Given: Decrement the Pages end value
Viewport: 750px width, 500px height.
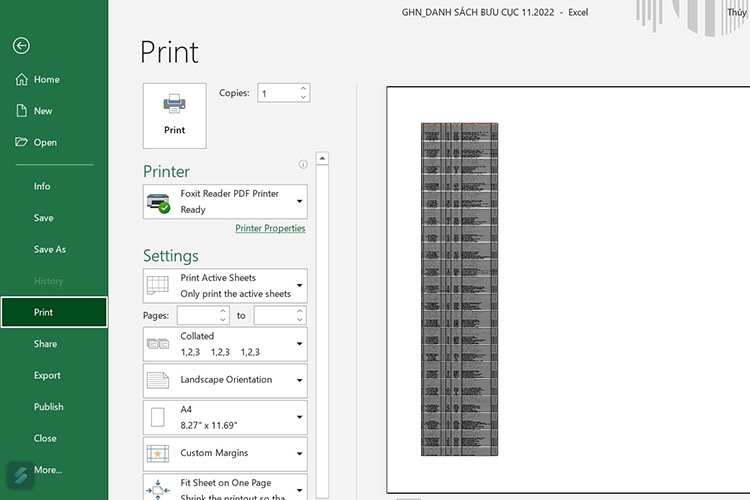Looking at the screenshot, I should [x=299, y=320].
